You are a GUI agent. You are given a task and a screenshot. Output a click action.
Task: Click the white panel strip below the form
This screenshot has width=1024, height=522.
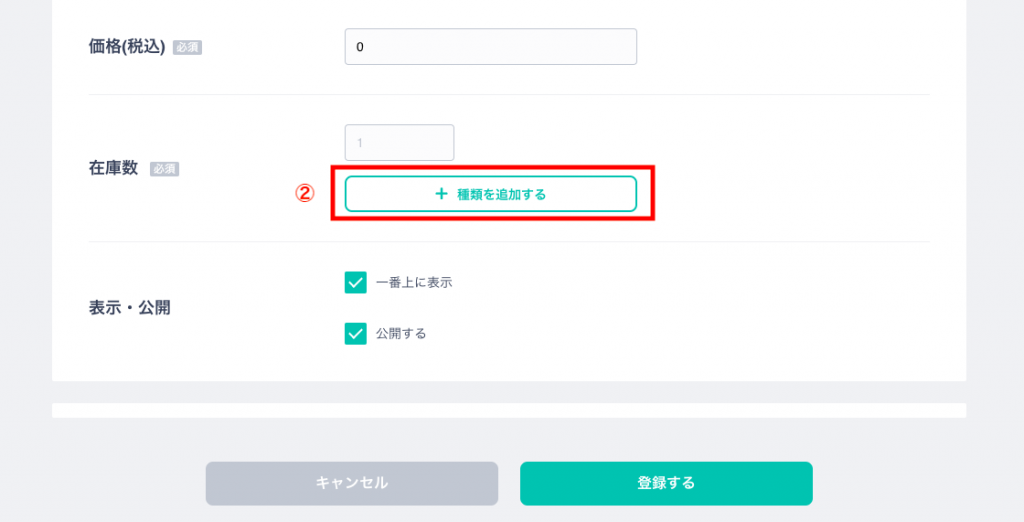509,410
